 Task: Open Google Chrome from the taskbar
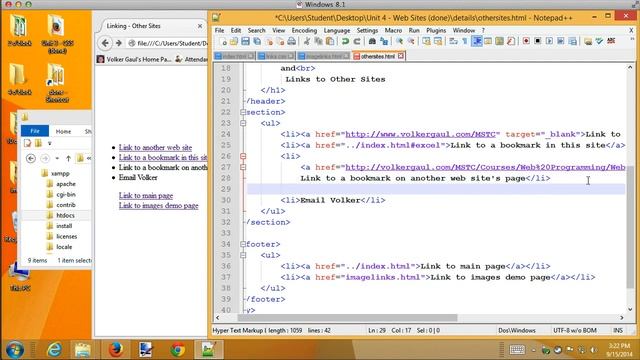(x=178, y=350)
